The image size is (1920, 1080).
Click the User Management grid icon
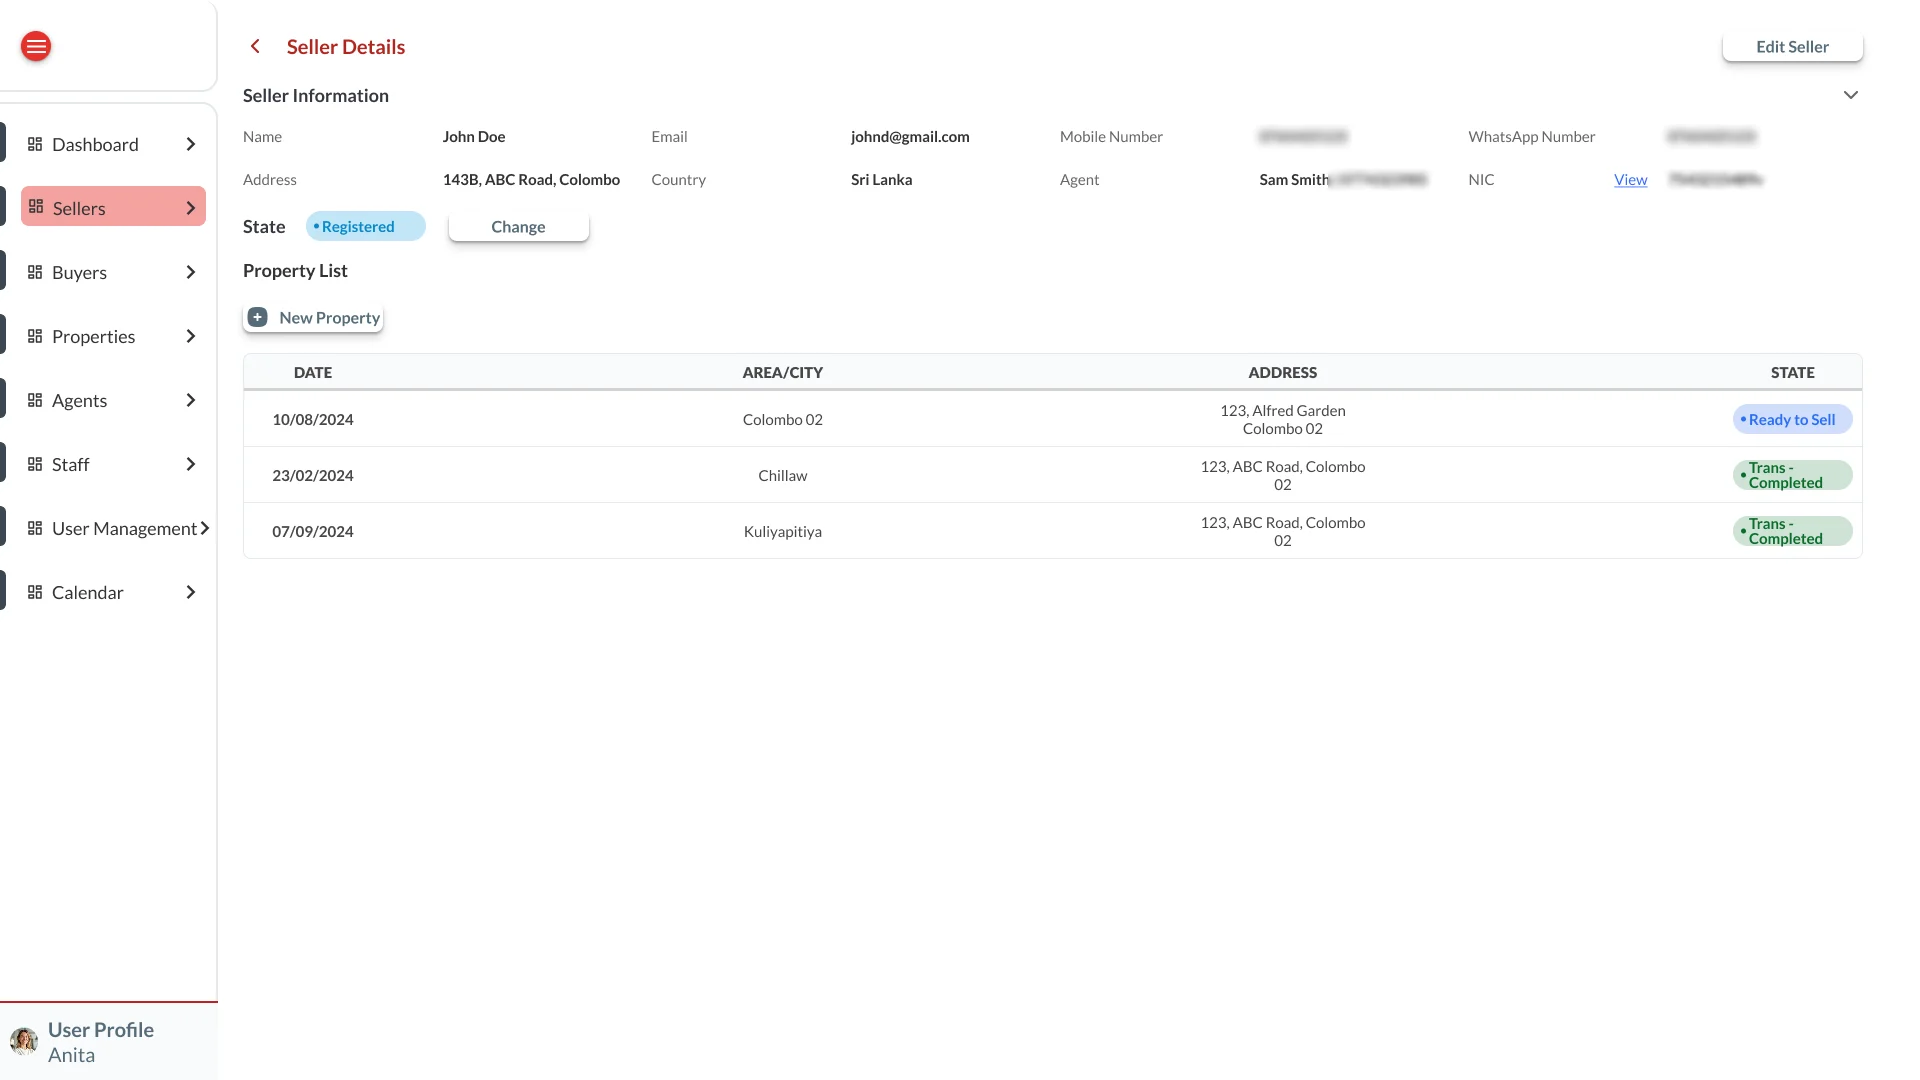coord(35,528)
